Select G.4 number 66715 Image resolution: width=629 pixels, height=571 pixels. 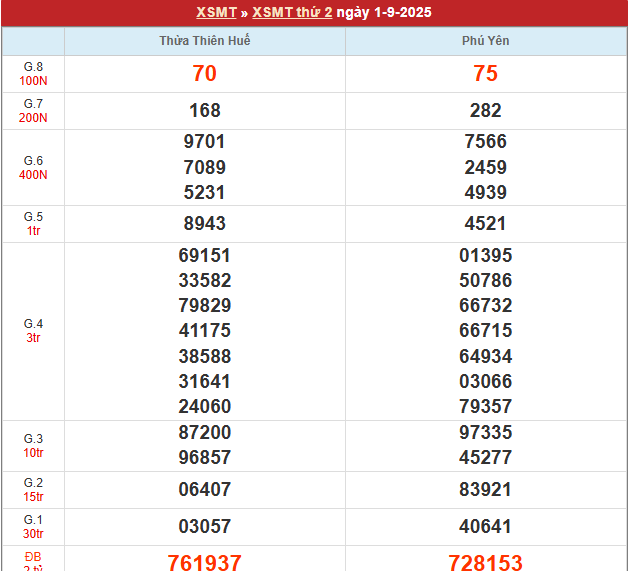point(485,331)
